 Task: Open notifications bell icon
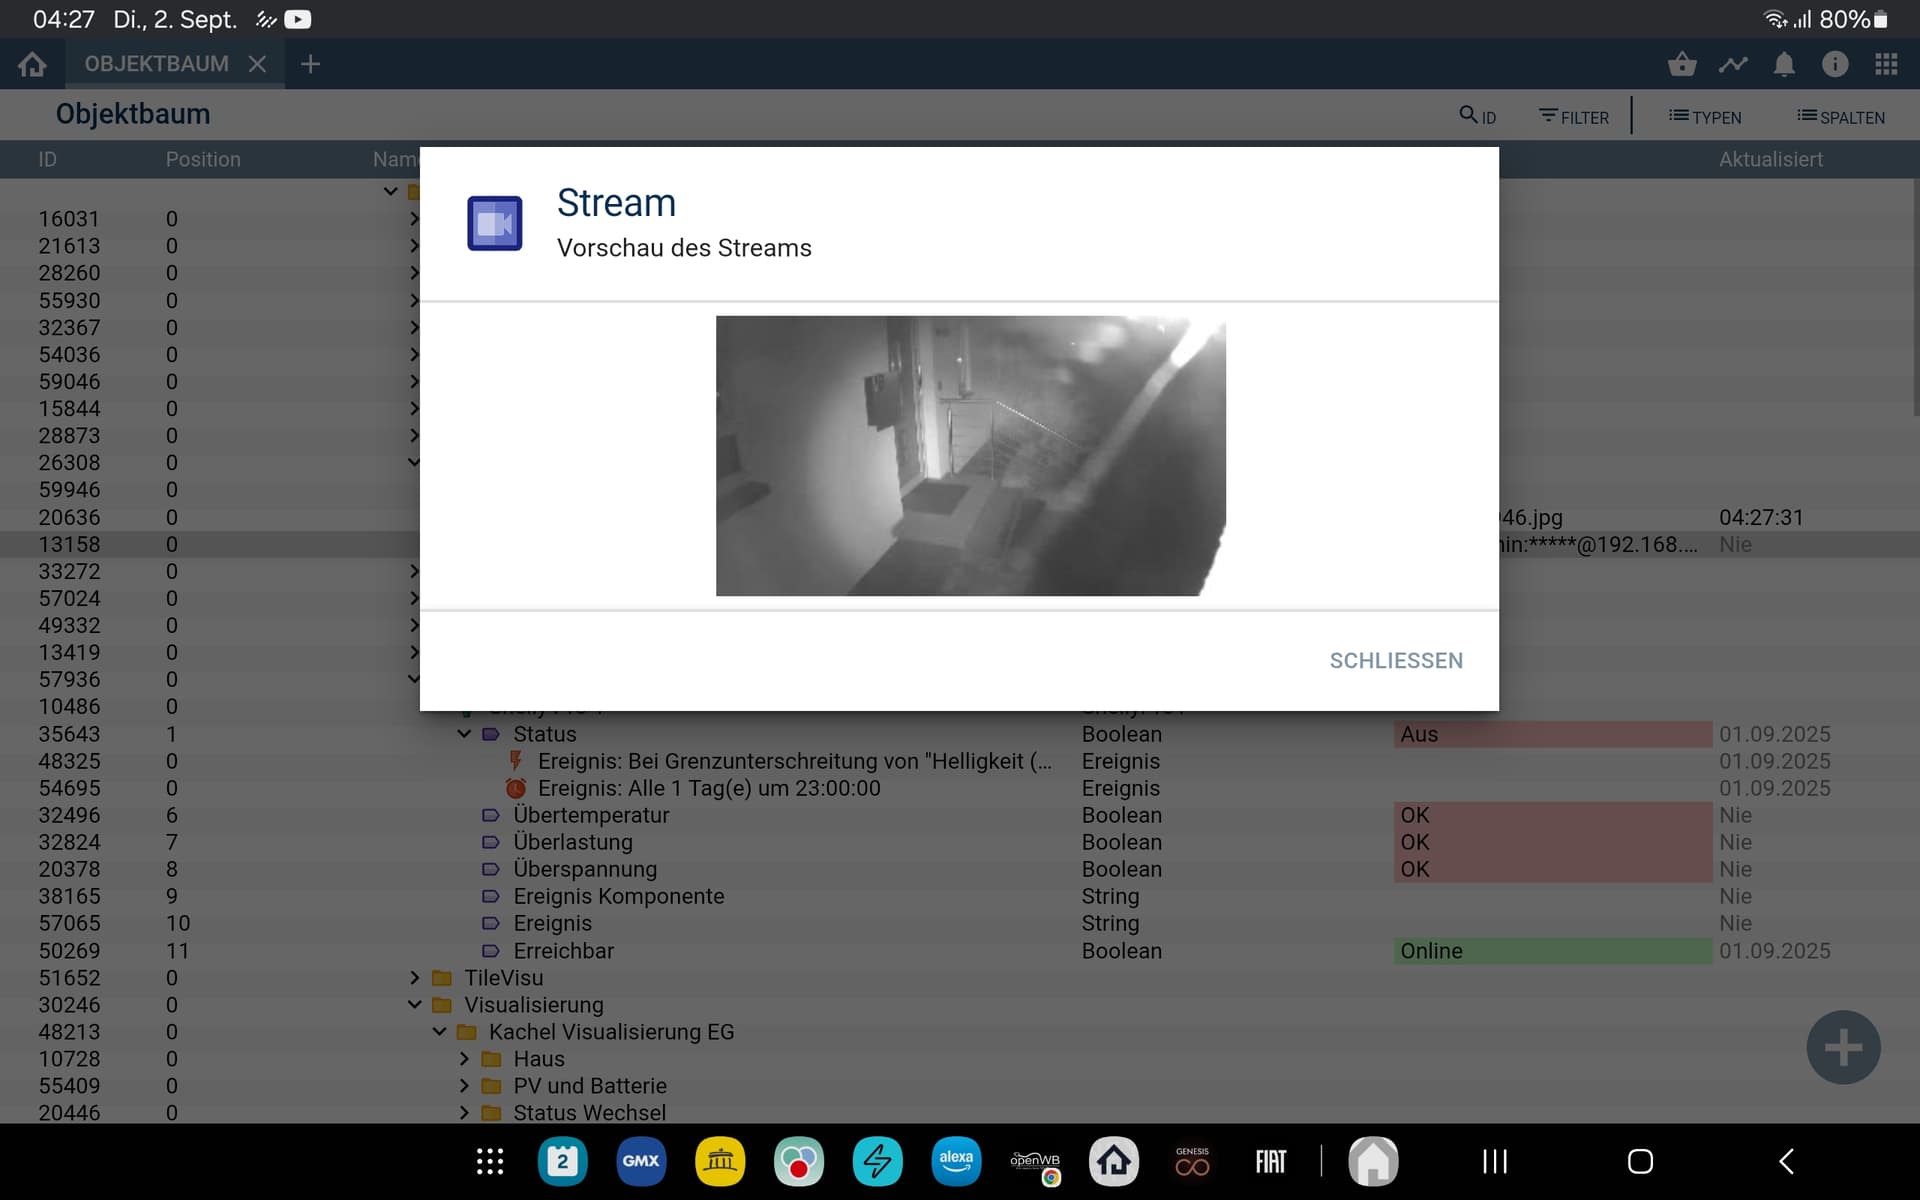pos(1784,65)
